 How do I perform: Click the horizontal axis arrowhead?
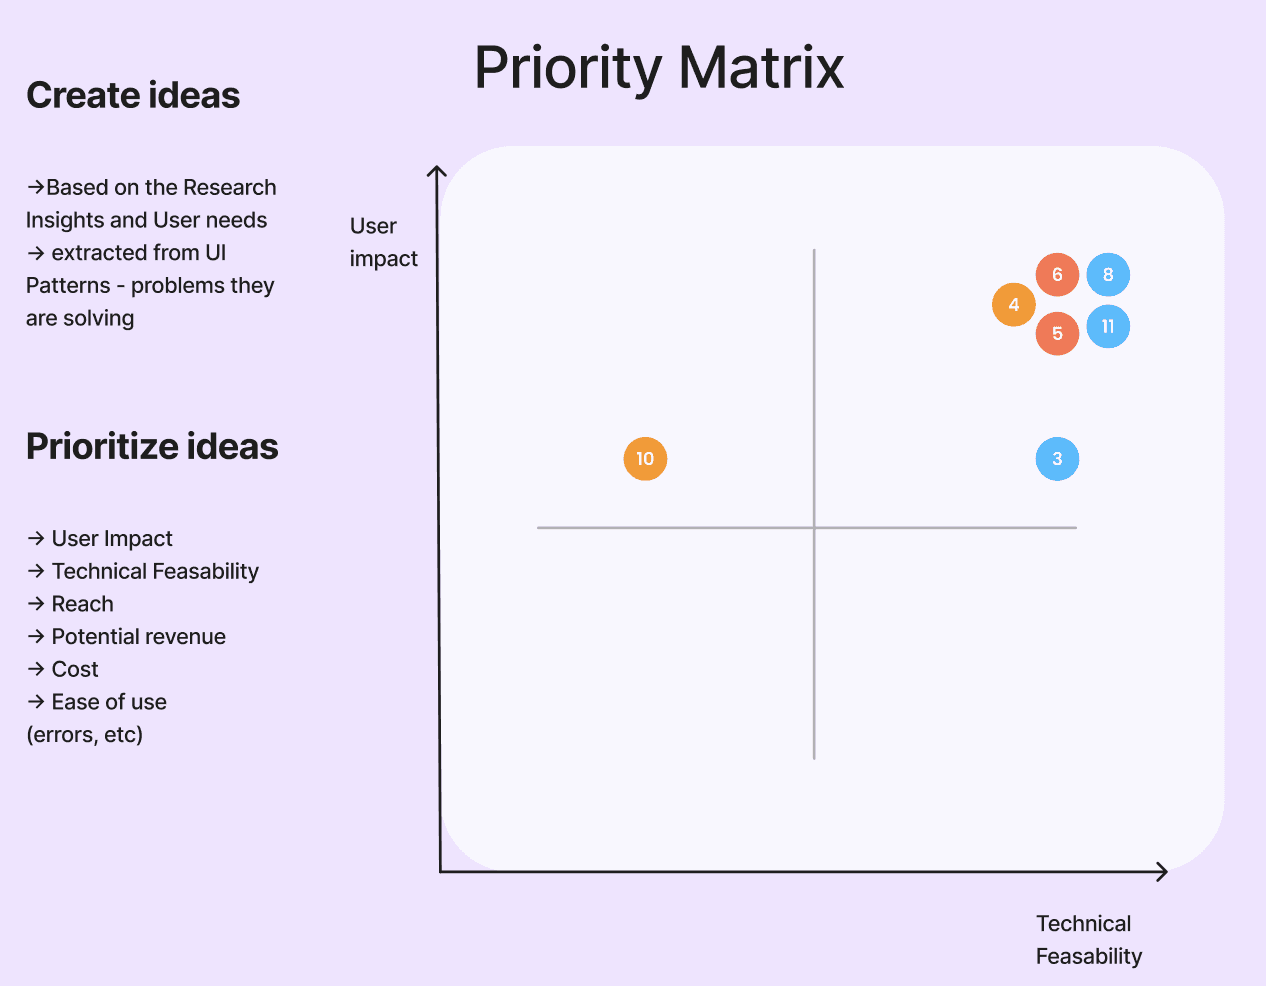point(1161,872)
